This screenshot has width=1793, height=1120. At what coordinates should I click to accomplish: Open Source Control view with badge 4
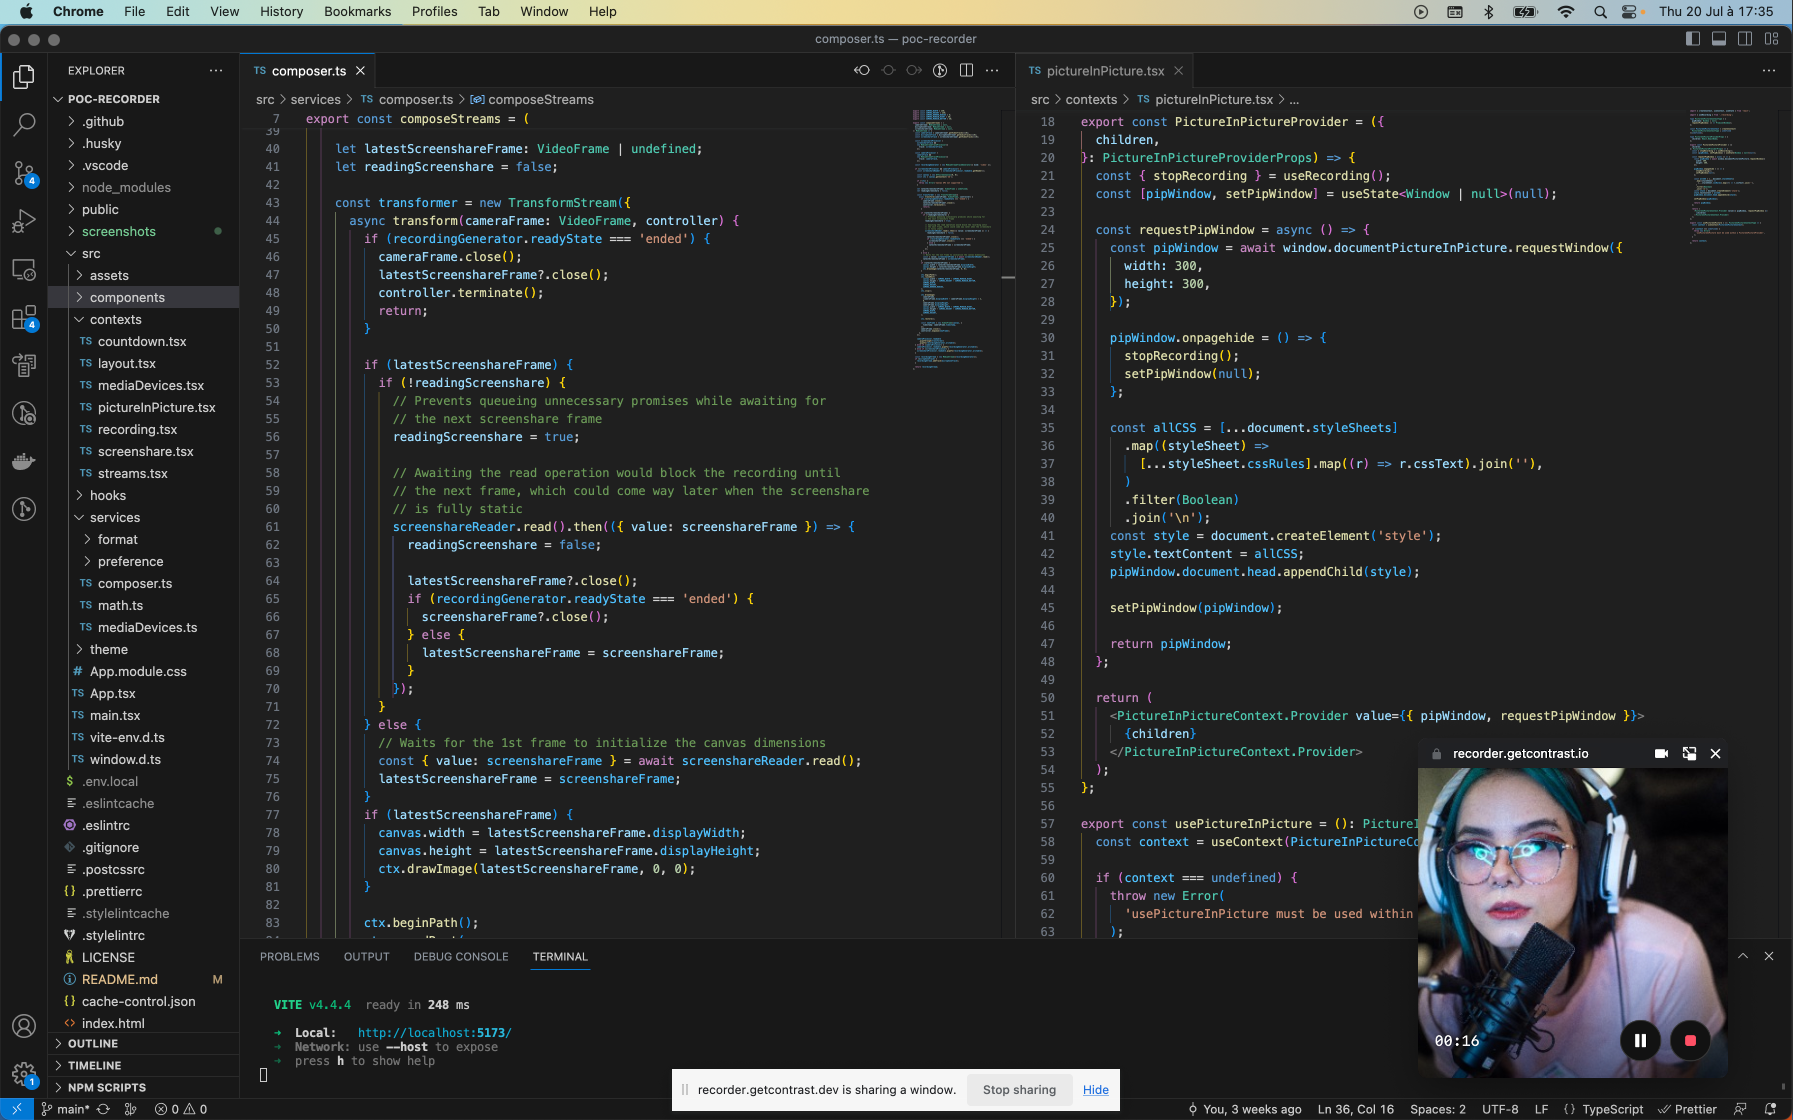click(24, 173)
